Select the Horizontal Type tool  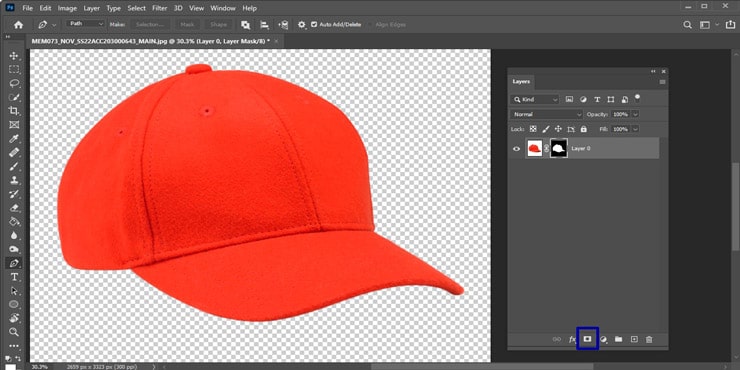14,277
